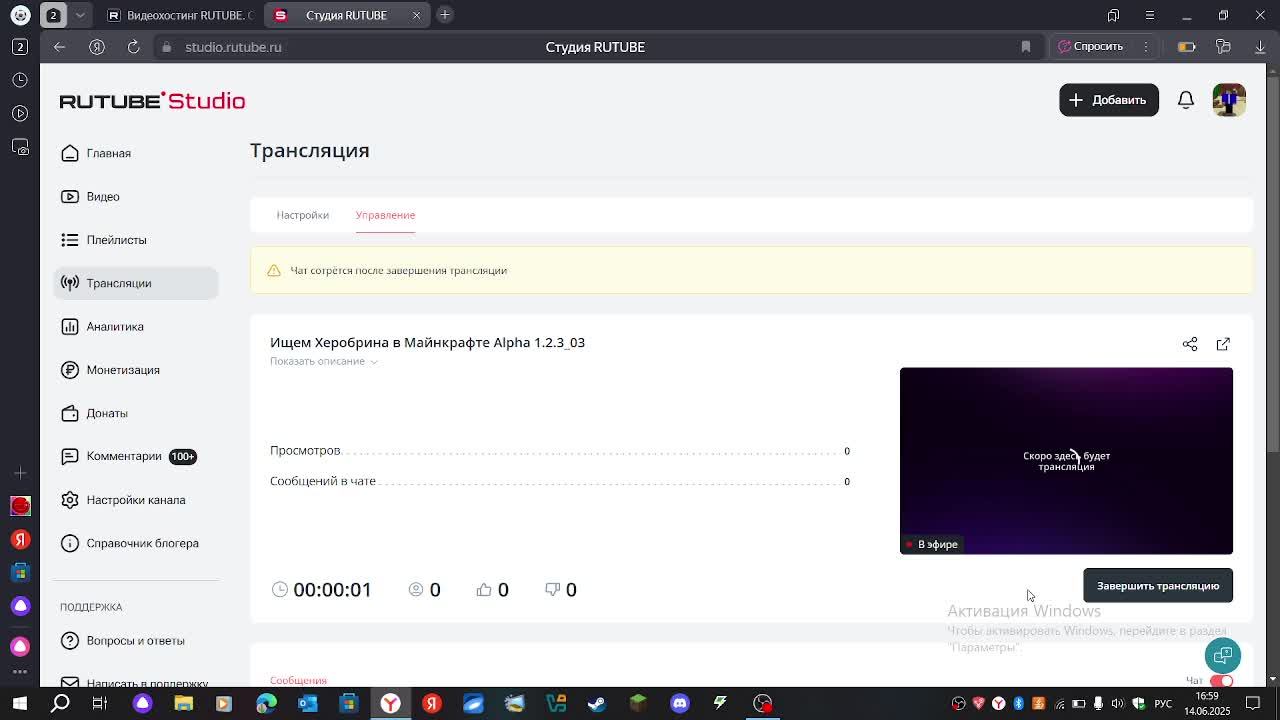The width and height of the screenshot is (1280, 720).
Task: Open Windows search in taskbar
Action: pyautogui.click(x=61, y=703)
